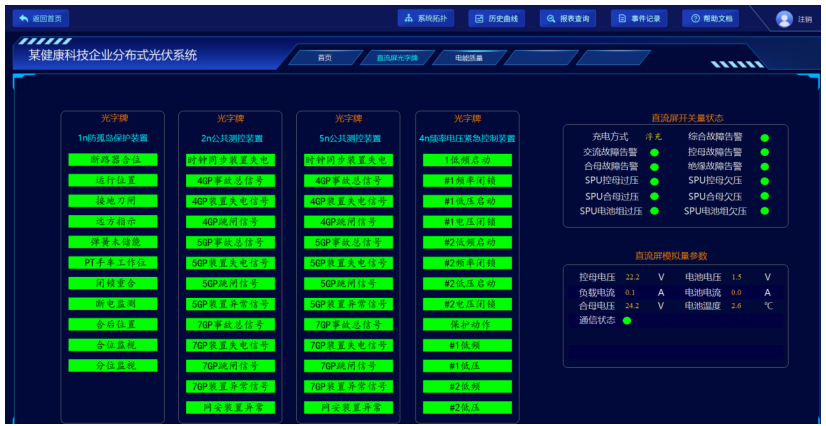Select 弹簧未储能 annunciator tile

113,242
